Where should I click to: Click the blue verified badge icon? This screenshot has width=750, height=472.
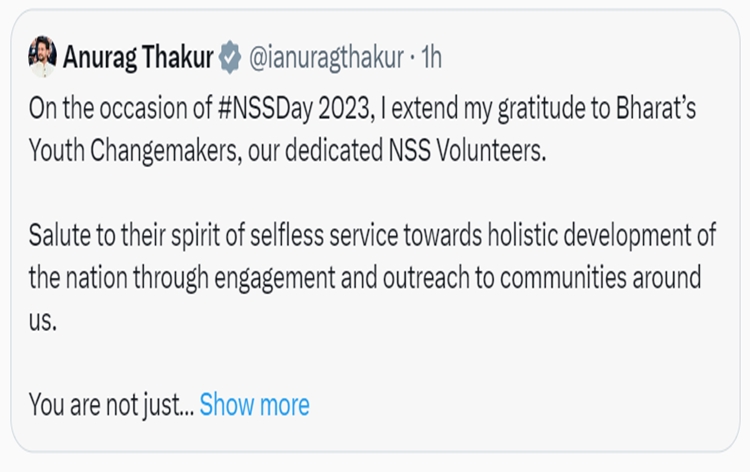(x=230, y=58)
